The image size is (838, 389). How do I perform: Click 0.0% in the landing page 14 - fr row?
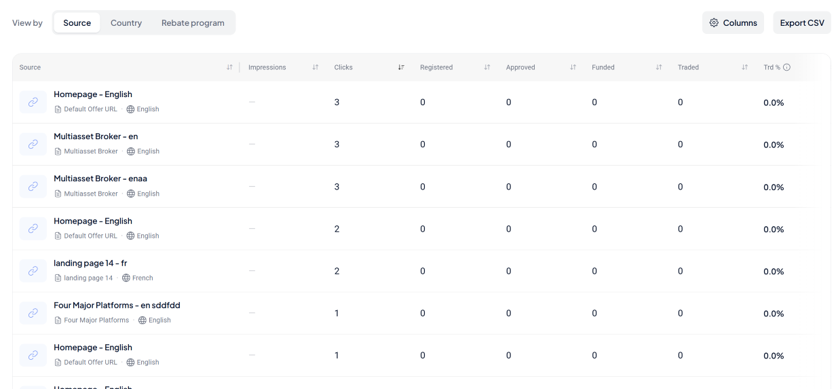pos(774,271)
